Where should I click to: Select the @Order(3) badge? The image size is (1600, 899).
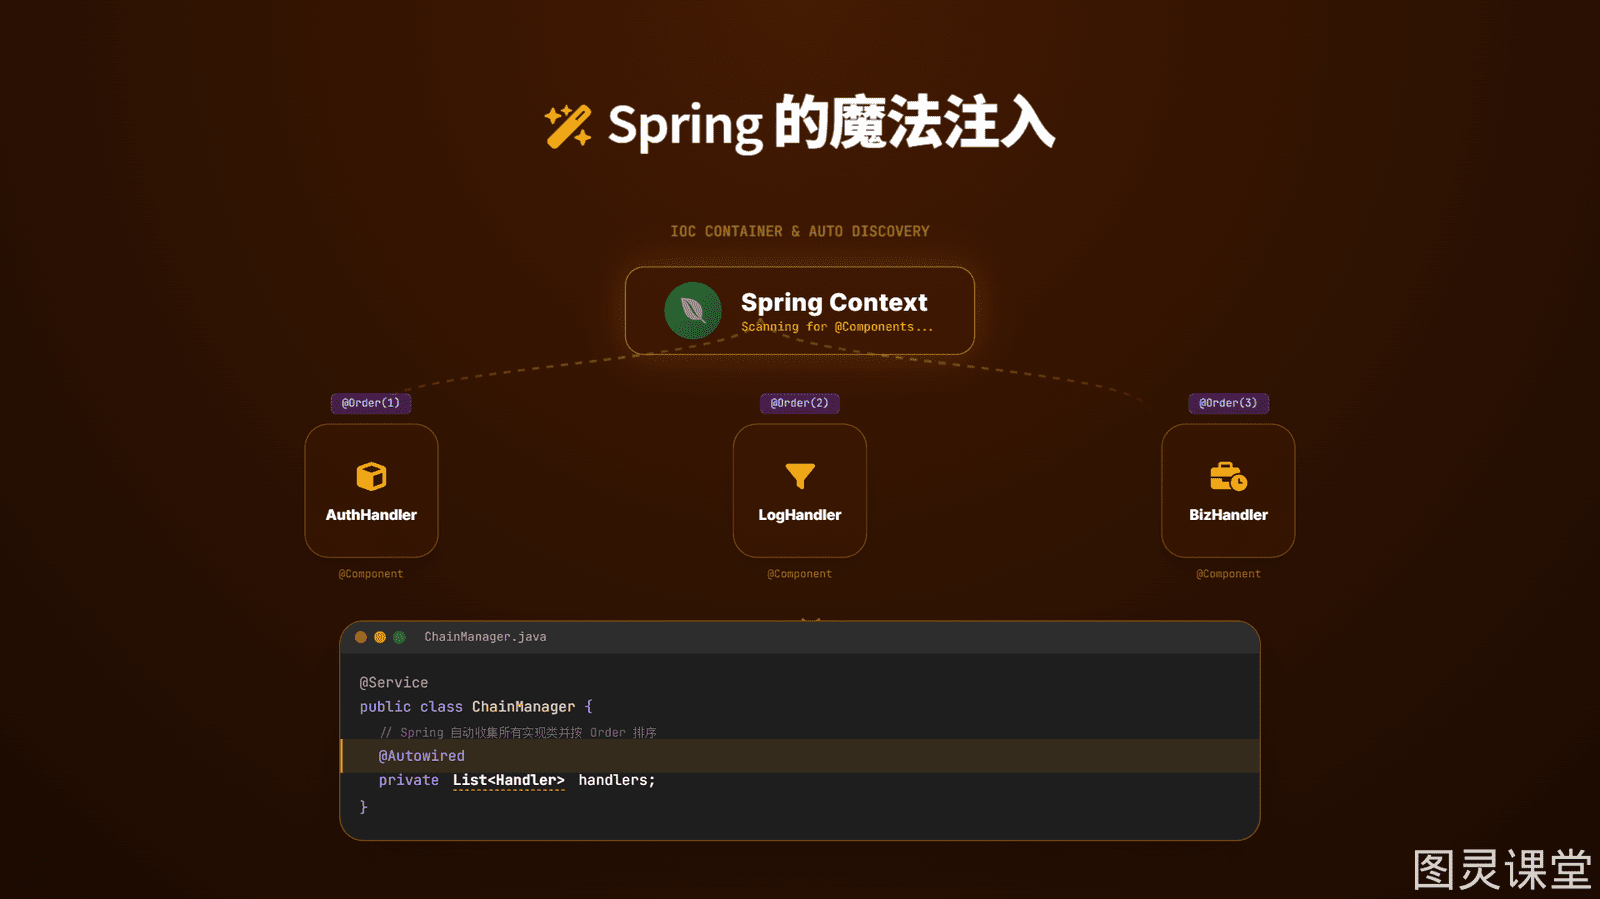pyautogui.click(x=1228, y=403)
